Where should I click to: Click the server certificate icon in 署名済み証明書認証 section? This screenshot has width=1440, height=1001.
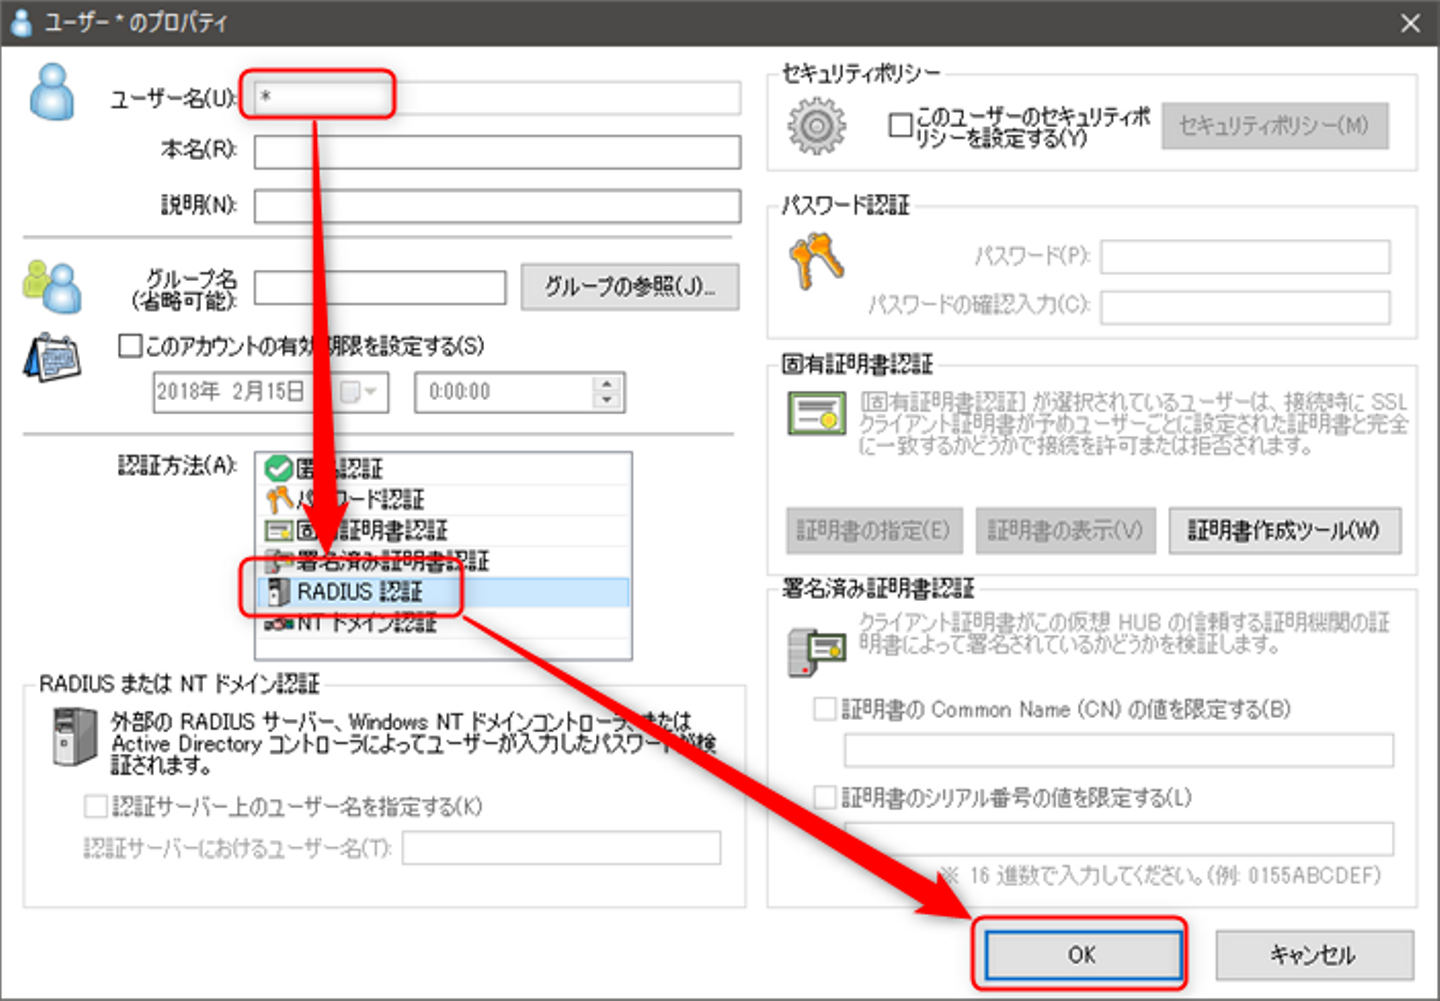point(816,651)
